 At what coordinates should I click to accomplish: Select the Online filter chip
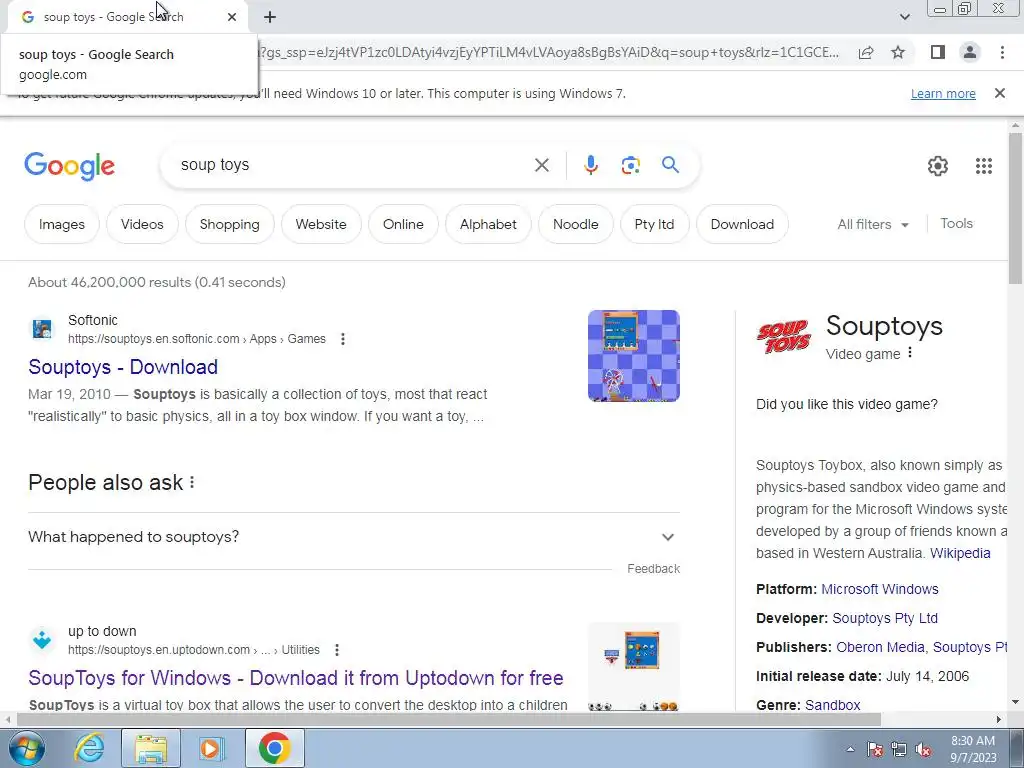pos(403,224)
